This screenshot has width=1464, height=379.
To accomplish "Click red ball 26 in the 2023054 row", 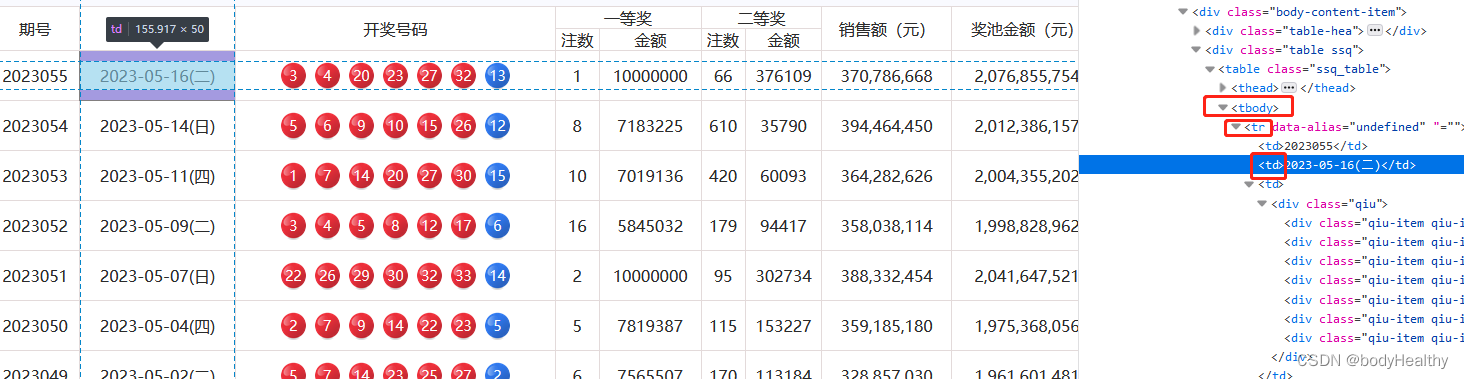I will point(463,126).
